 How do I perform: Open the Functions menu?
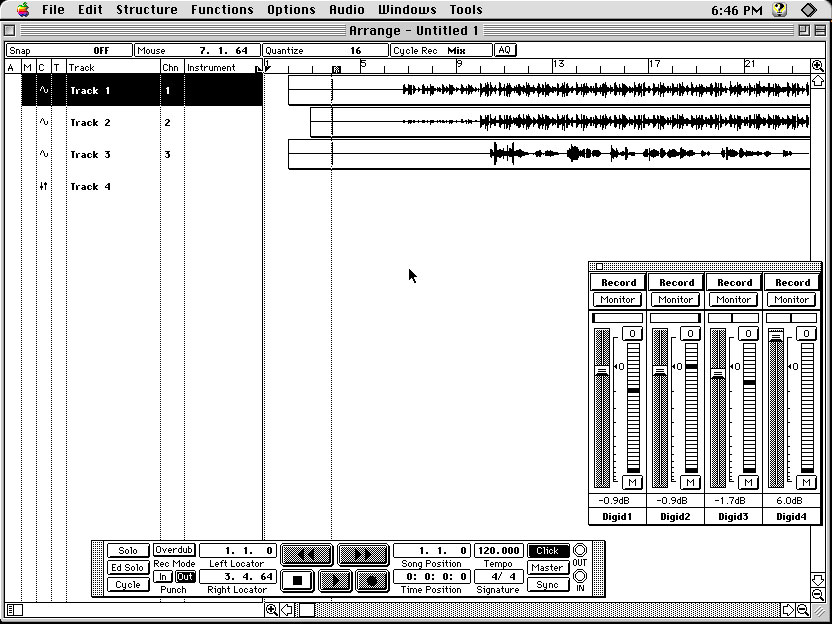[222, 10]
